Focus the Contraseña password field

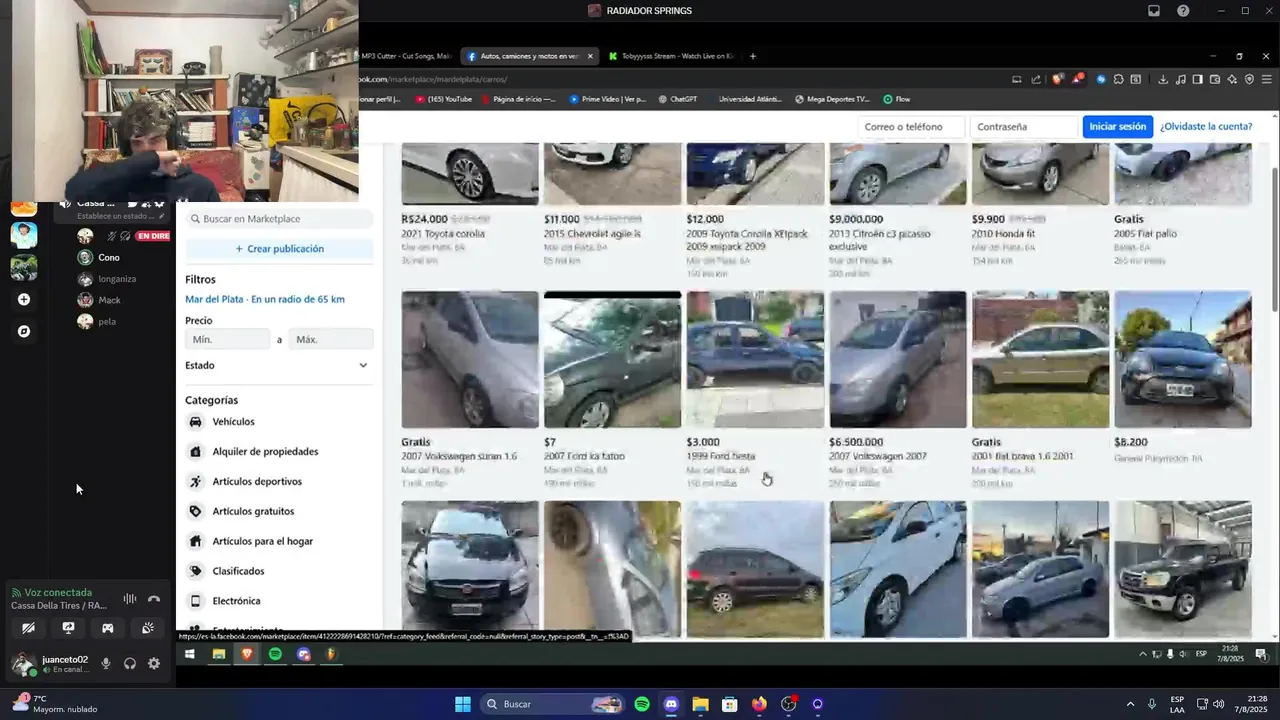coord(1024,127)
